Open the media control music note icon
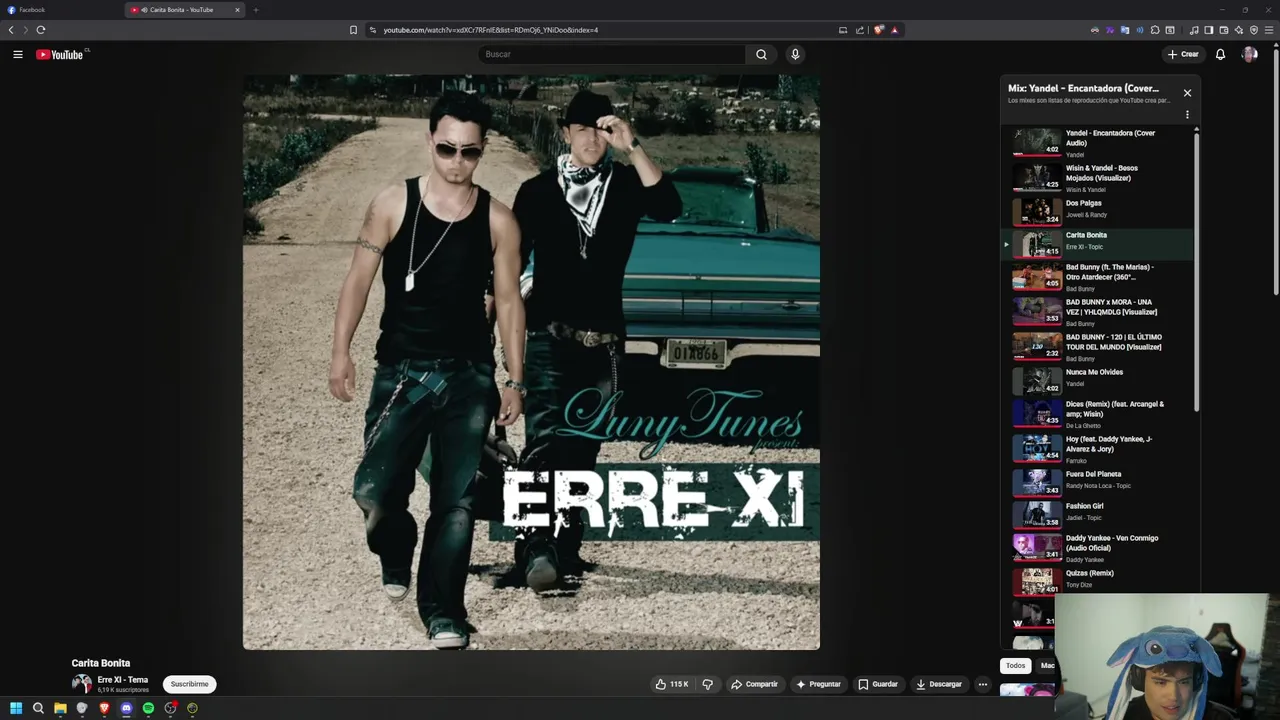1280x720 pixels. point(1194,30)
